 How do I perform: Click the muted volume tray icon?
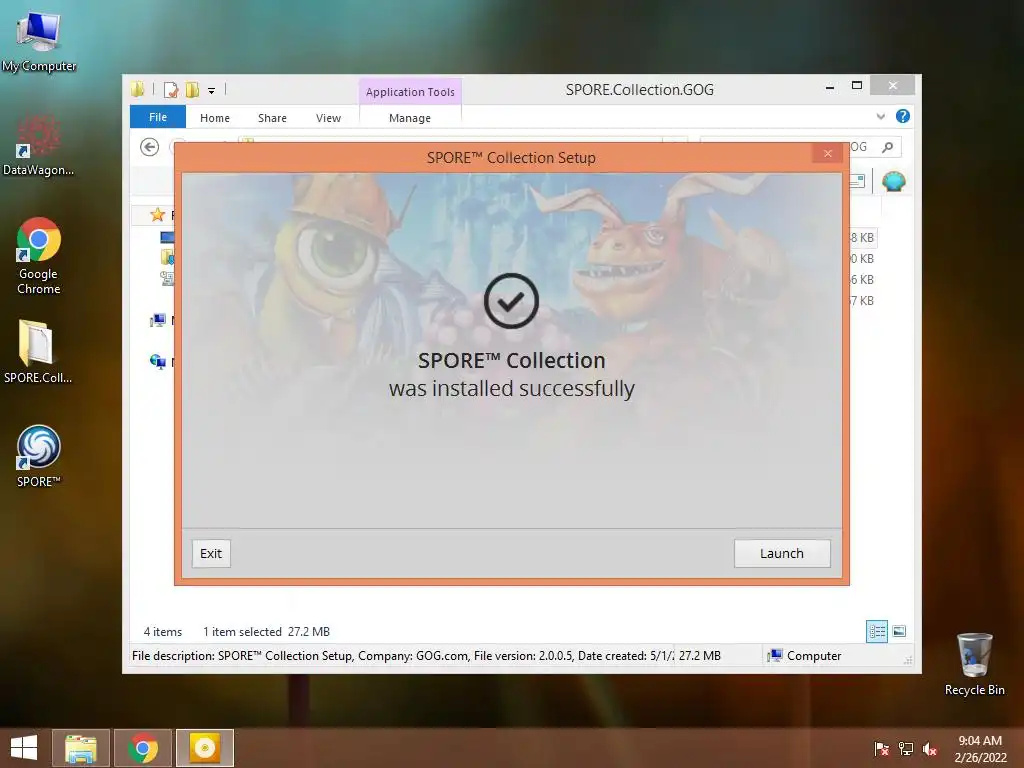[930, 749]
